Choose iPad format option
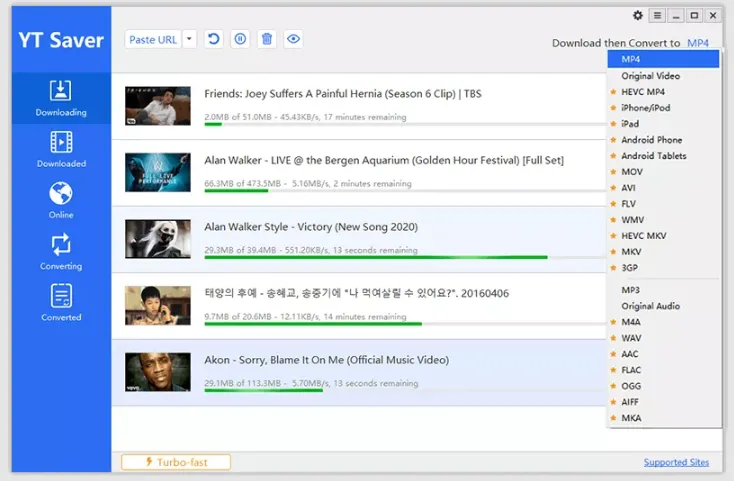 click(663, 124)
